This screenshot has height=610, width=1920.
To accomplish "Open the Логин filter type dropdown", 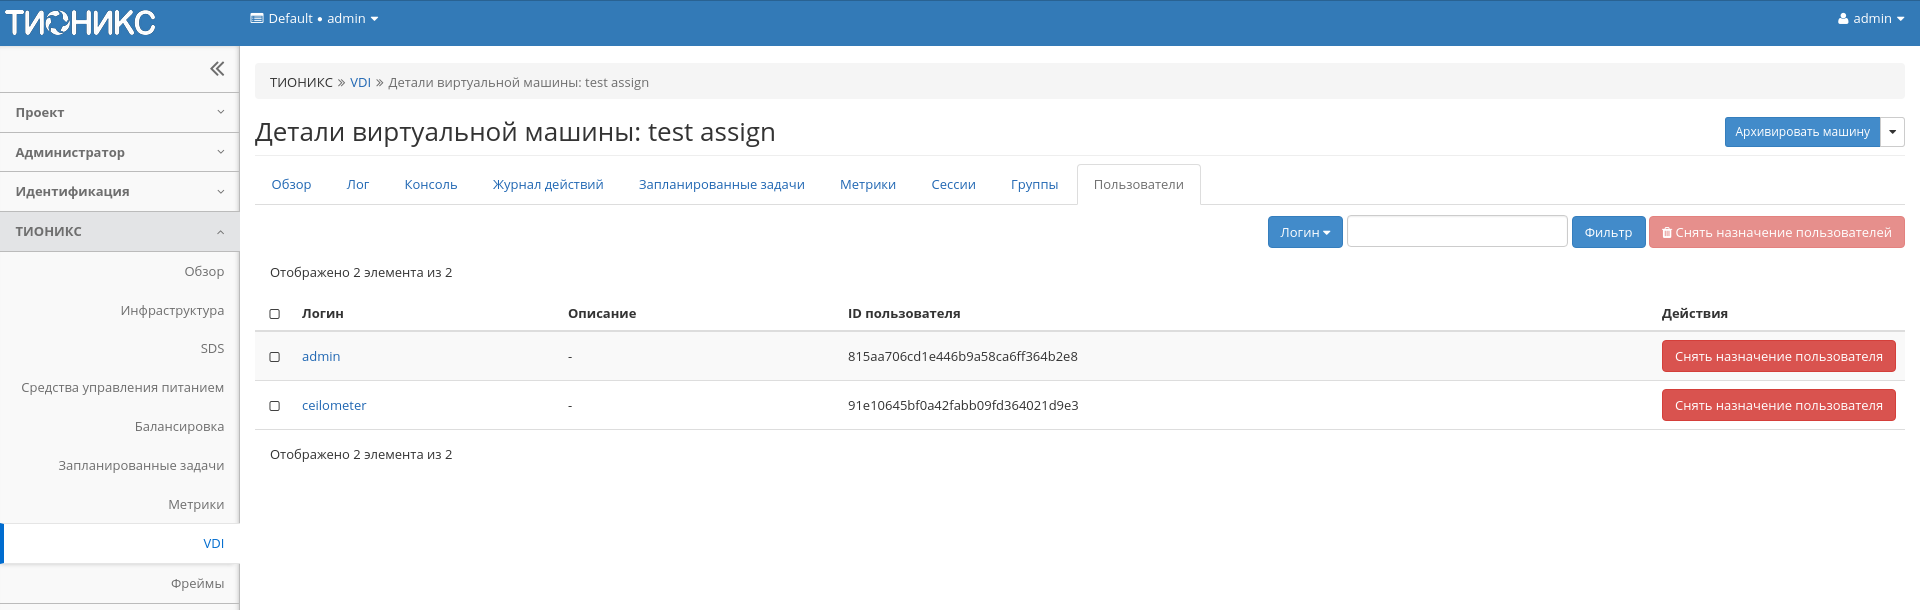I will pyautogui.click(x=1304, y=232).
